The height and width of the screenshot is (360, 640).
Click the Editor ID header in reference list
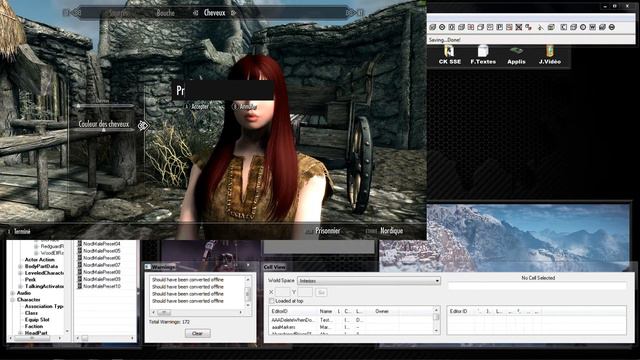458,311
